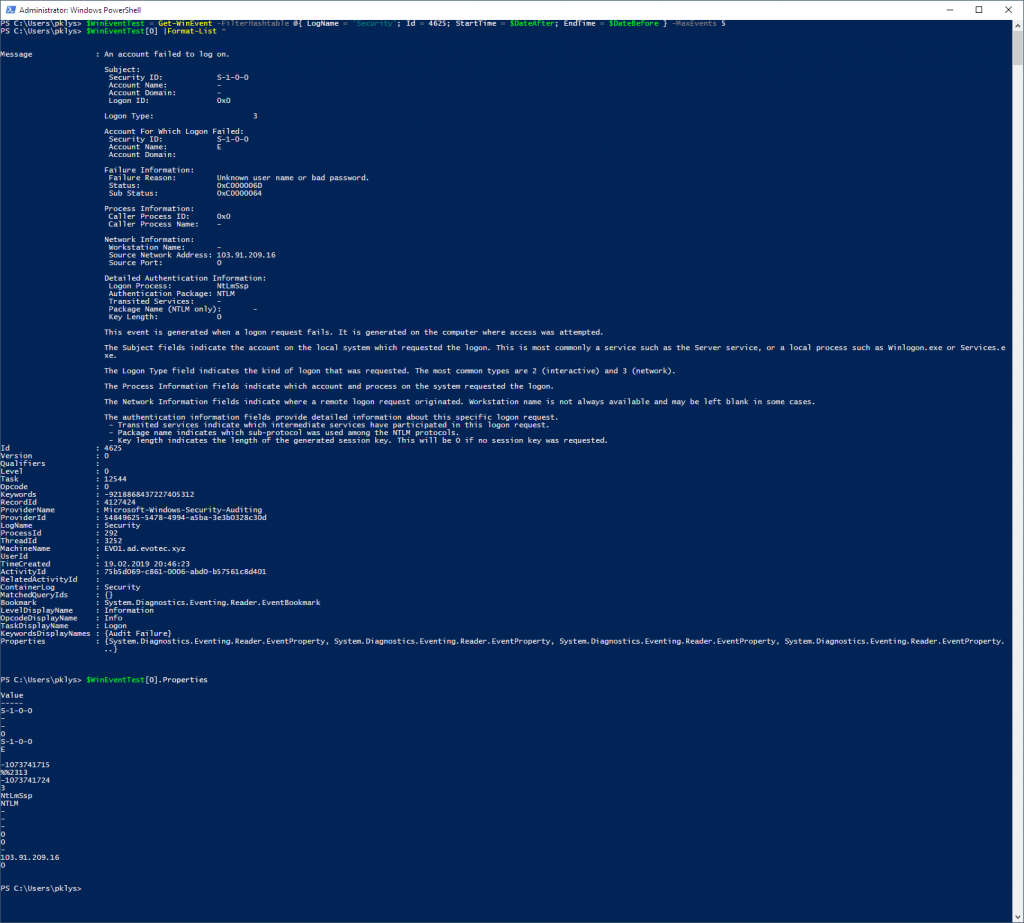Click the Id value 4625
Screen dimensions: 1024x923
pos(111,447)
